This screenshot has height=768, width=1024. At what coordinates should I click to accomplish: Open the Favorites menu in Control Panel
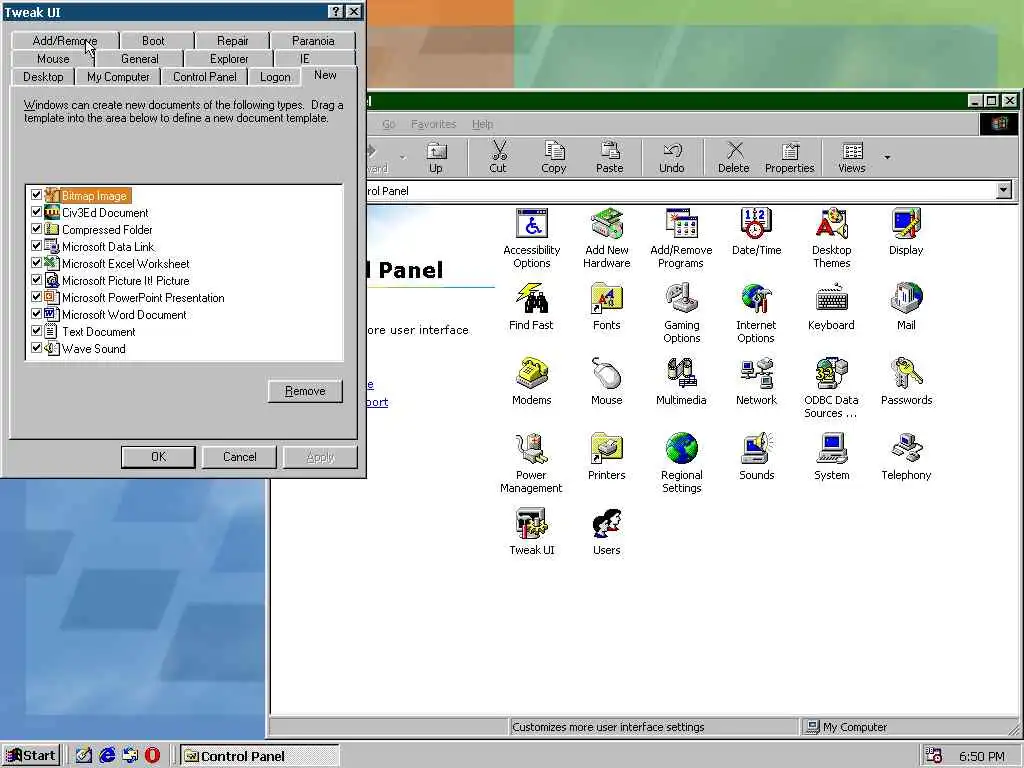pos(434,124)
